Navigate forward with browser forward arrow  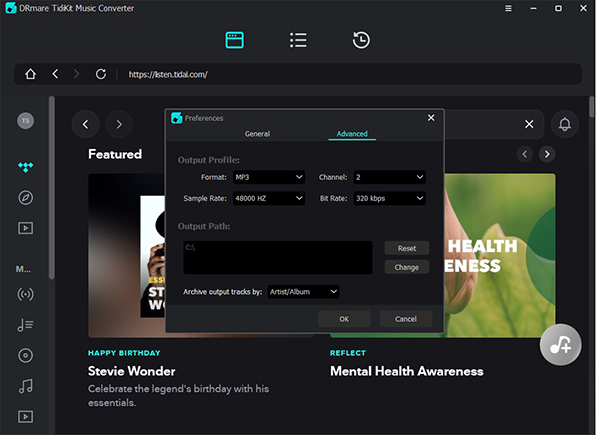pyautogui.click(x=76, y=74)
